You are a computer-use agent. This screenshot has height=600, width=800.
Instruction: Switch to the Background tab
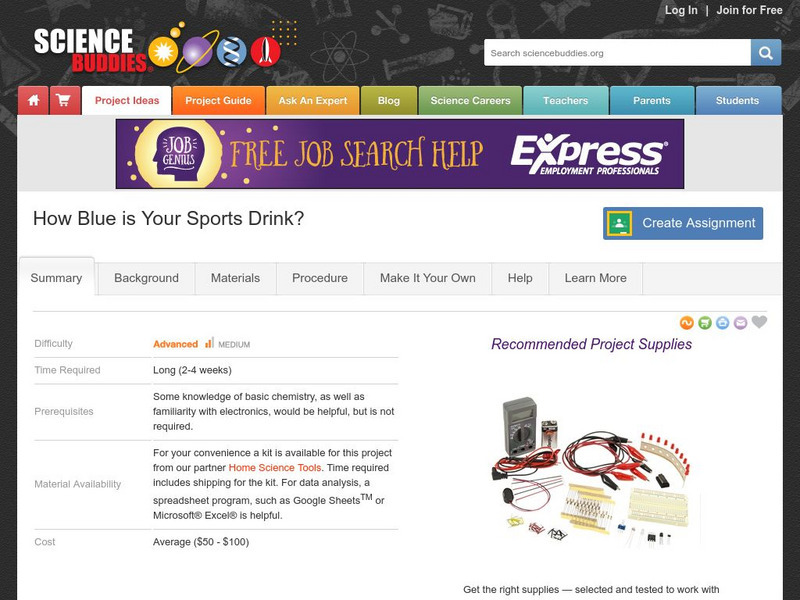pos(146,278)
